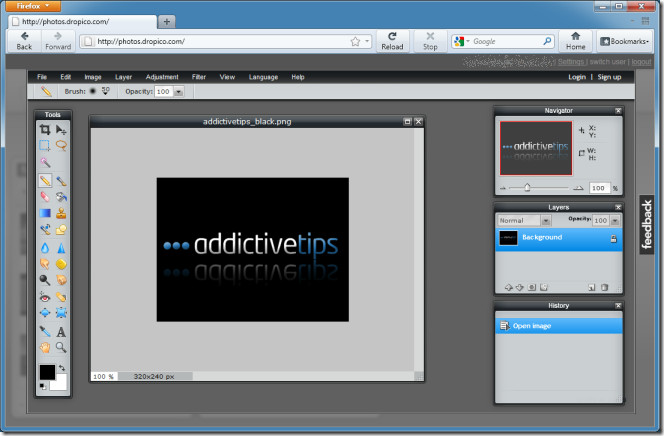The width and height of the screenshot is (664, 436).
Task: Open the search engine selector dropdown
Action: coord(462,41)
